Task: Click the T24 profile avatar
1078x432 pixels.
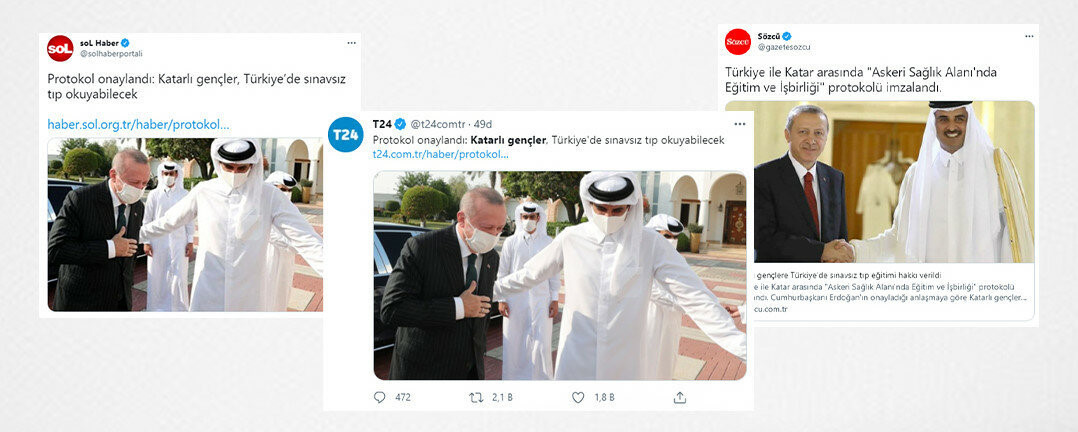Action: point(346,135)
